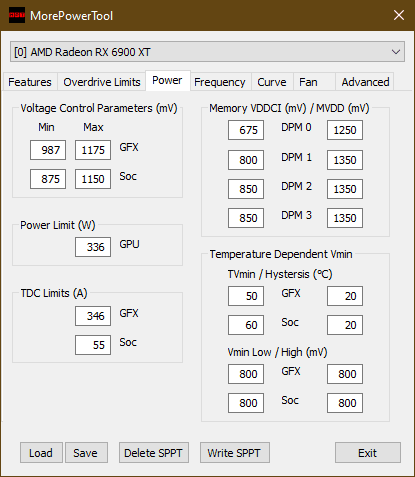The height and width of the screenshot is (477, 415).
Task: Click the Temperature Dependent Vmin label
Action: (281, 254)
